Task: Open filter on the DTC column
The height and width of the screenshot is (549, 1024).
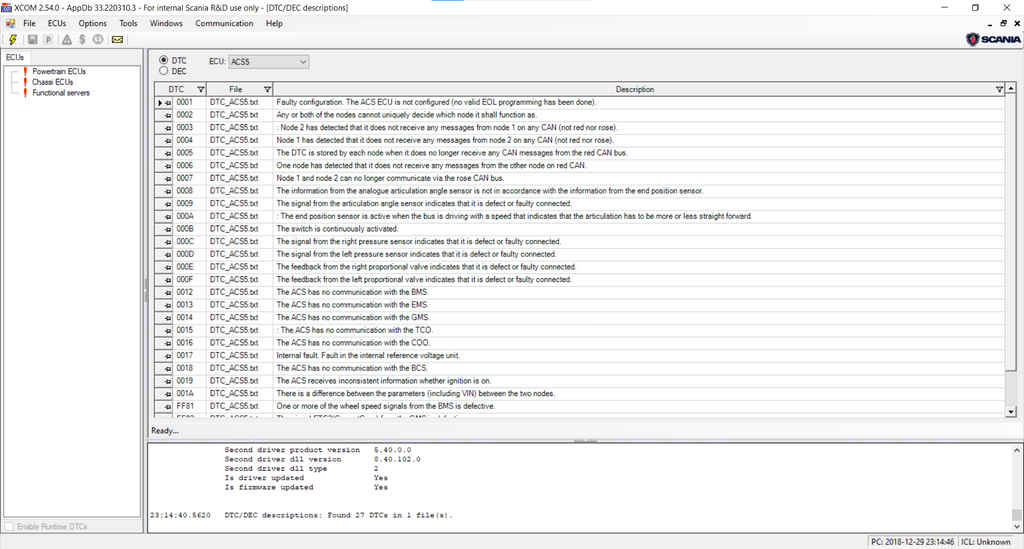Action: tap(200, 89)
